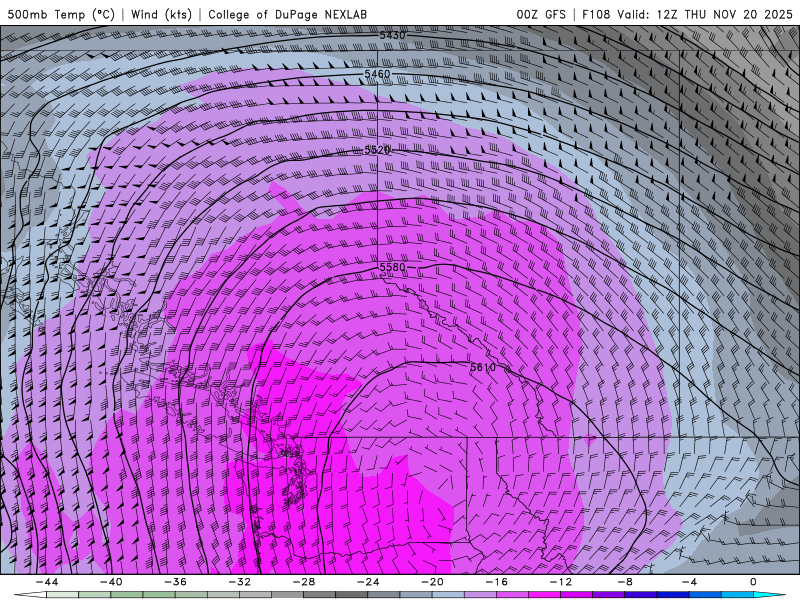Click the -32 colorbar tick label

(239, 582)
